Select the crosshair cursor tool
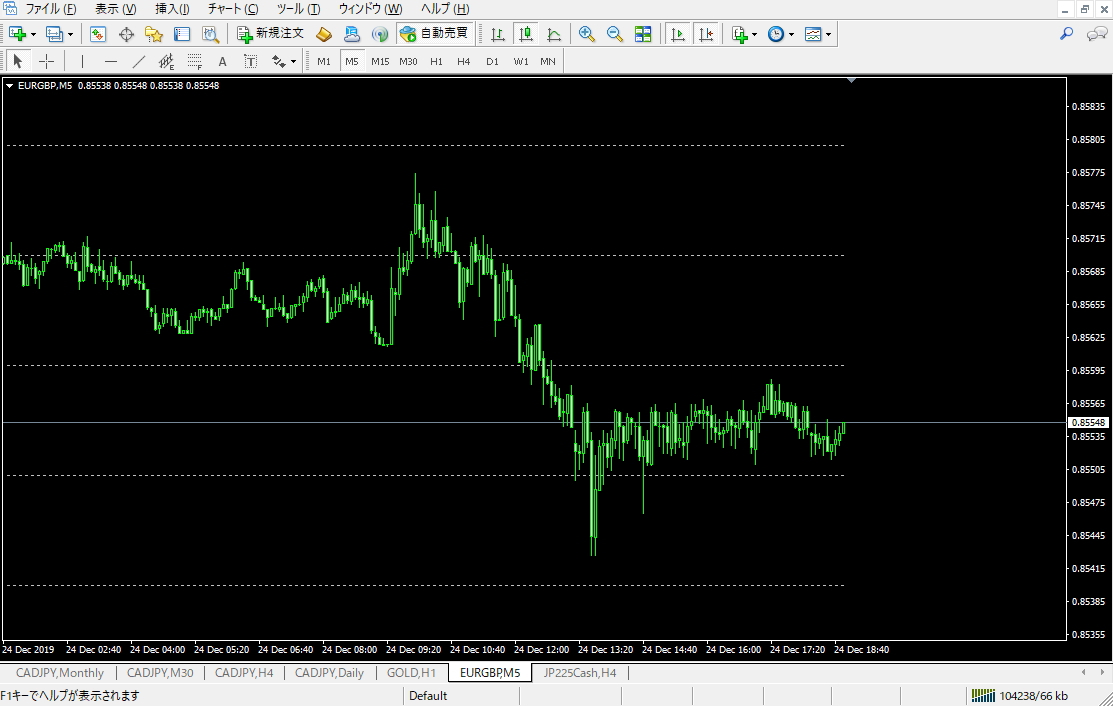 point(46,62)
